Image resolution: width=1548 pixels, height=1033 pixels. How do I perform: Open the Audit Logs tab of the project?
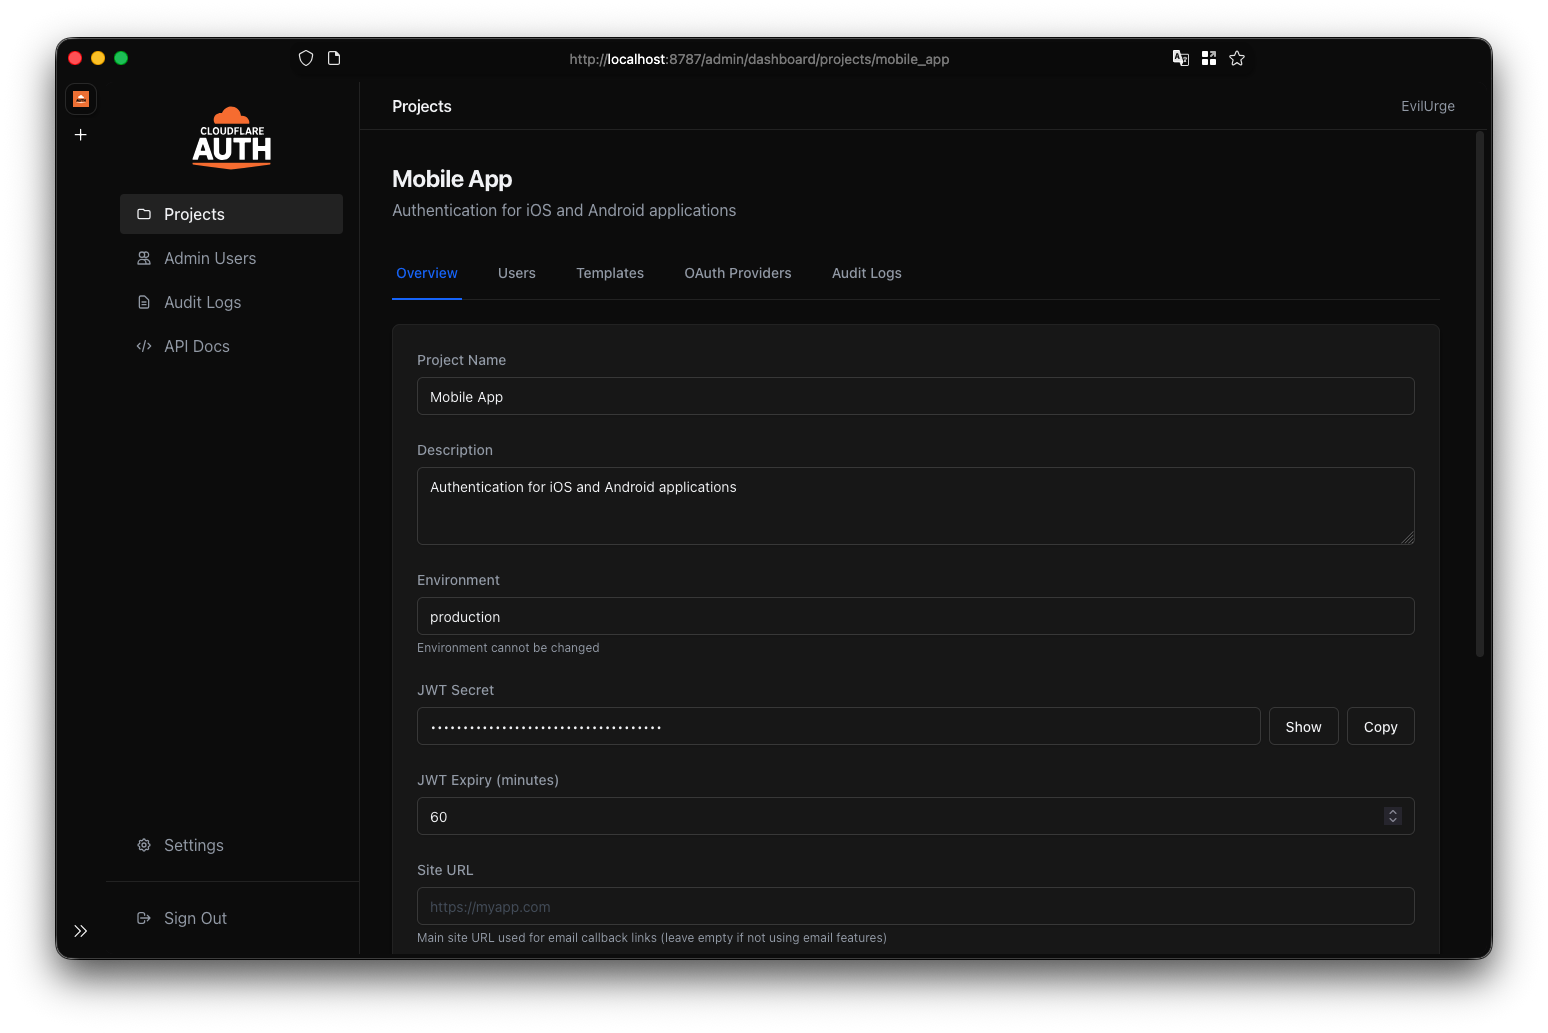pyautogui.click(x=867, y=273)
